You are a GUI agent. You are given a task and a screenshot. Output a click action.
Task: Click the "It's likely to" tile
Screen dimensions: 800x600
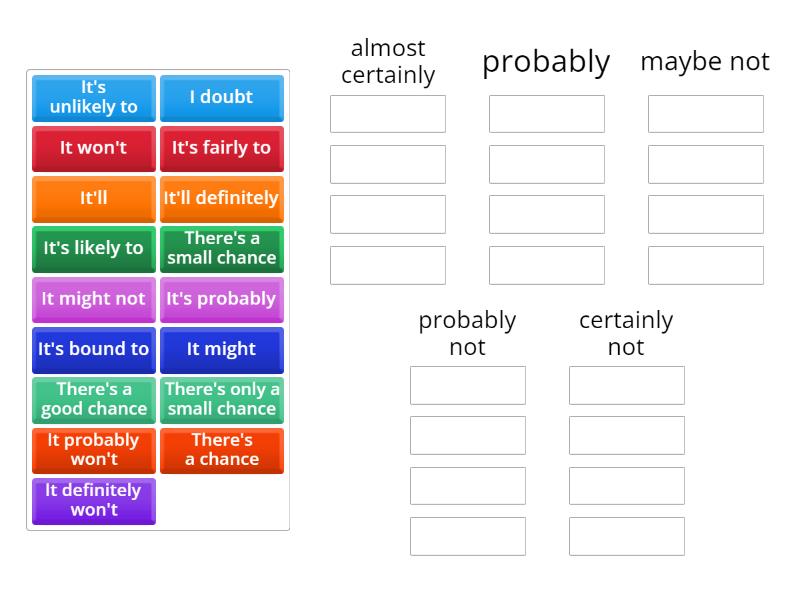[x=93, y=249]
